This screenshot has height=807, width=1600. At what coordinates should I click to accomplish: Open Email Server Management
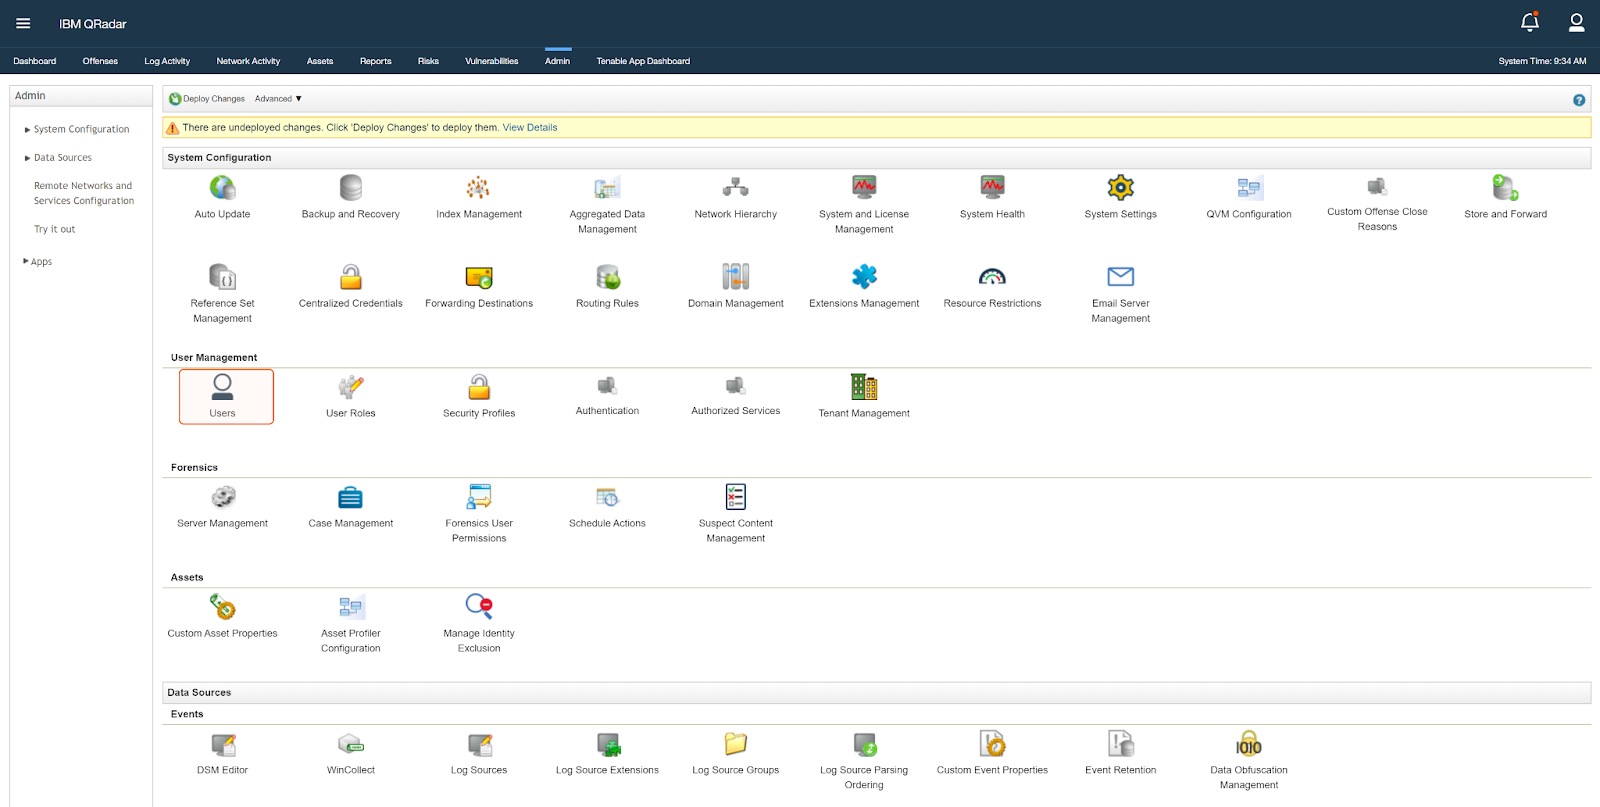(1120, 277)
